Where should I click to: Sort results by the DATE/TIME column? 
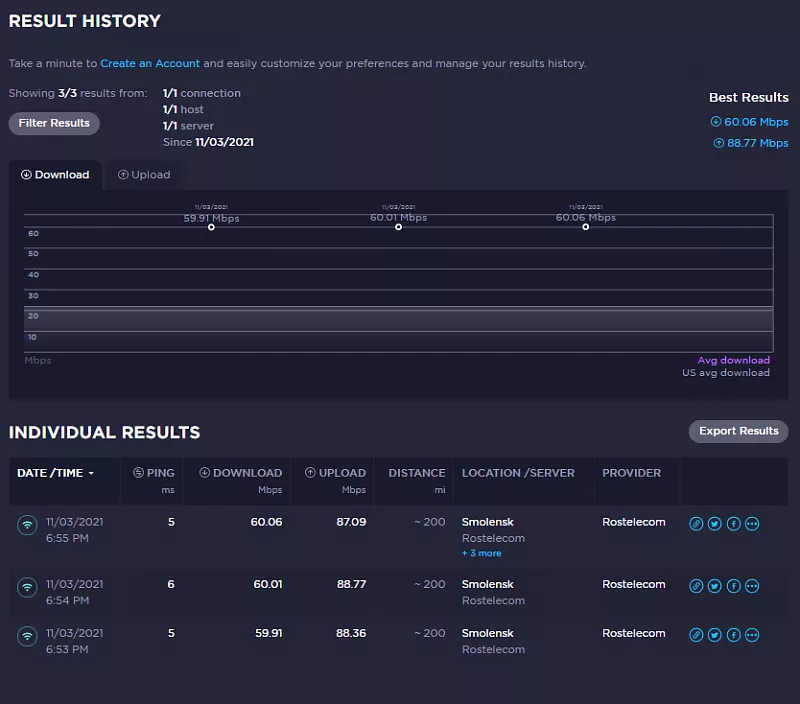pyautogui.click(x=55, y=473)
